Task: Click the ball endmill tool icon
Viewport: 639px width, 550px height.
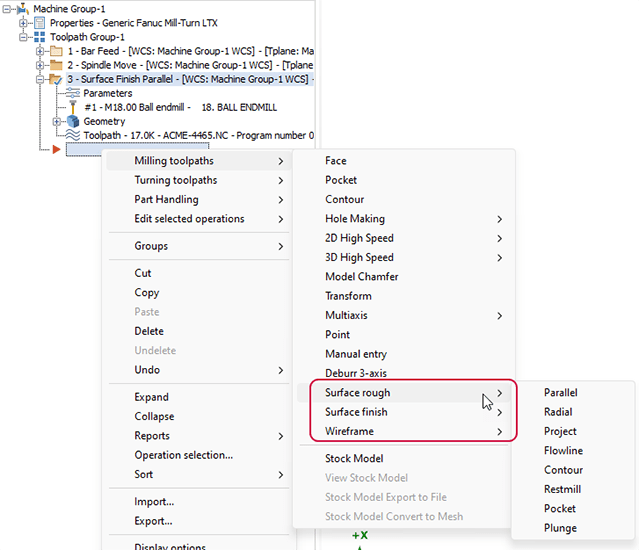Action: coord(73,107)
